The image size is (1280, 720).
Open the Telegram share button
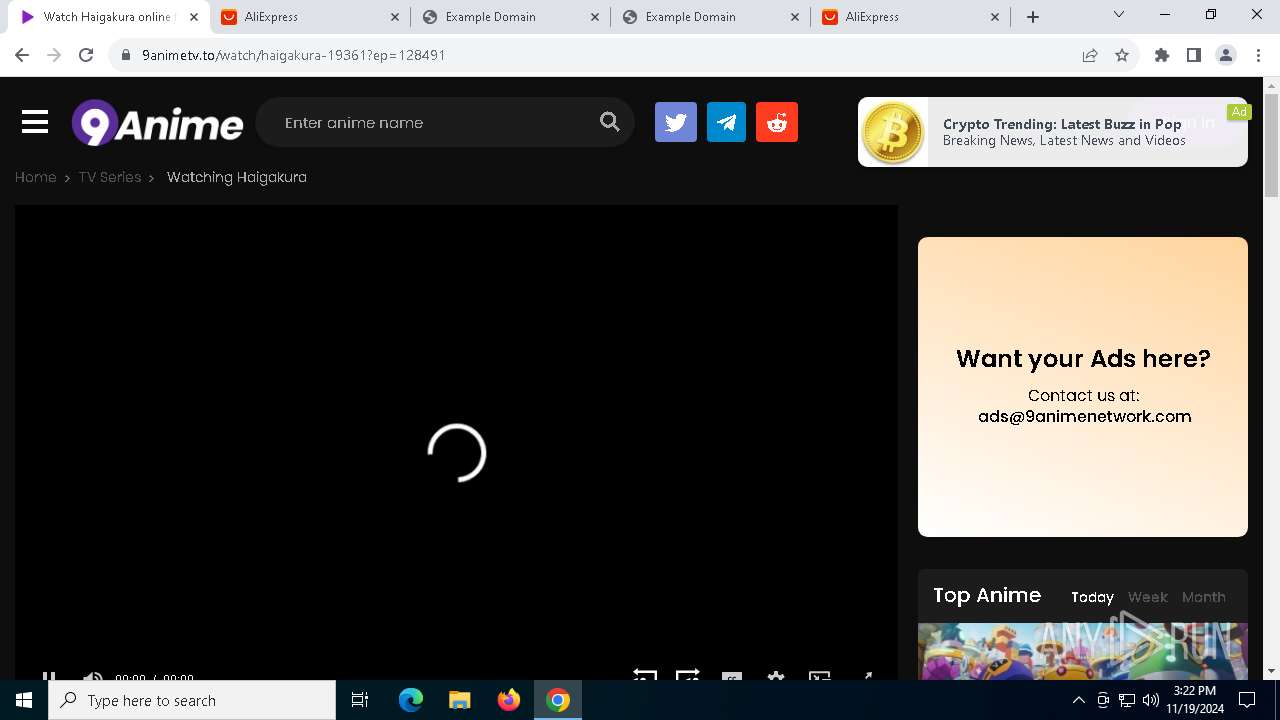(x=726, y=122)
